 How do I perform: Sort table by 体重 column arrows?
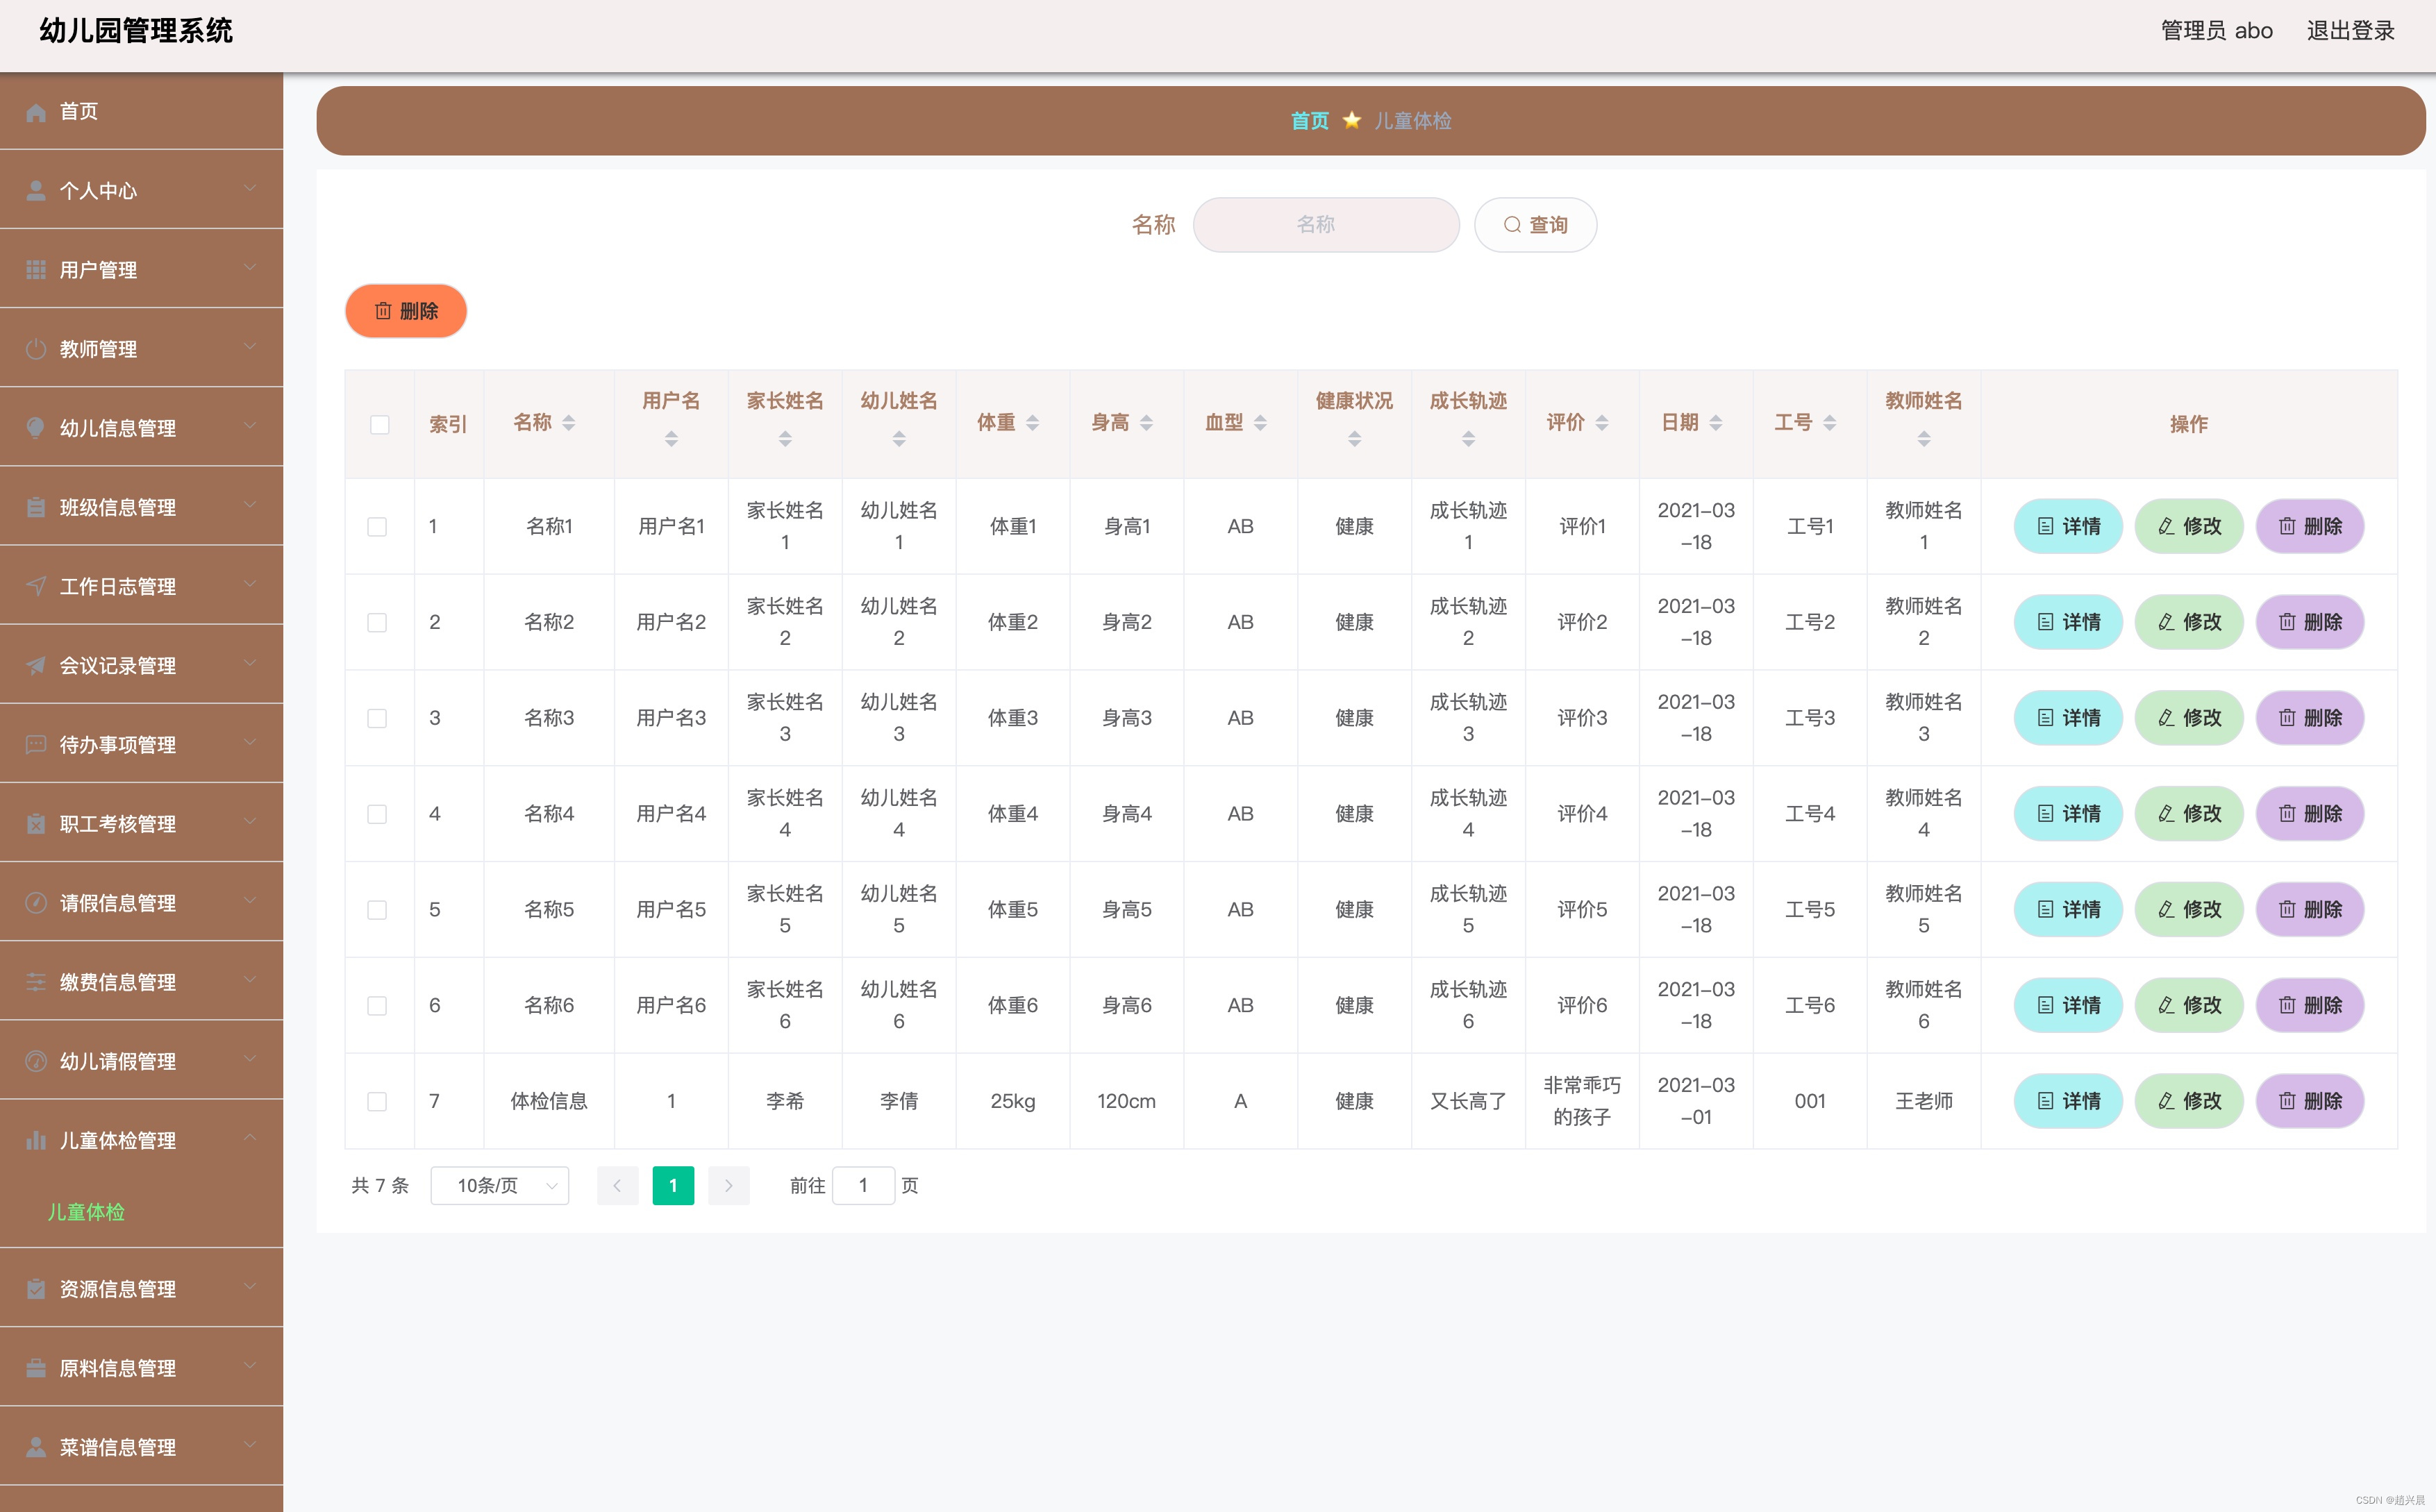point(1033,423)
